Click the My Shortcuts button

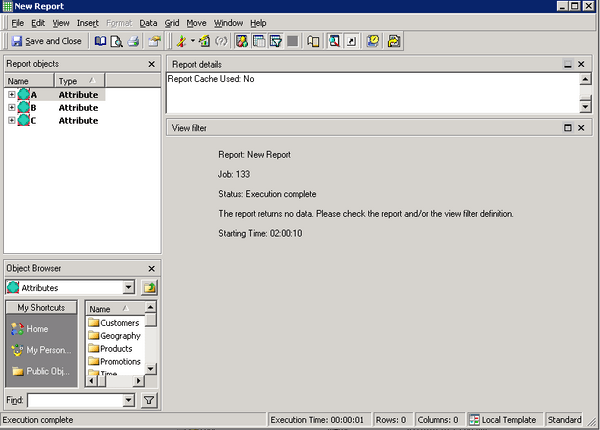[x=41, y=307]
